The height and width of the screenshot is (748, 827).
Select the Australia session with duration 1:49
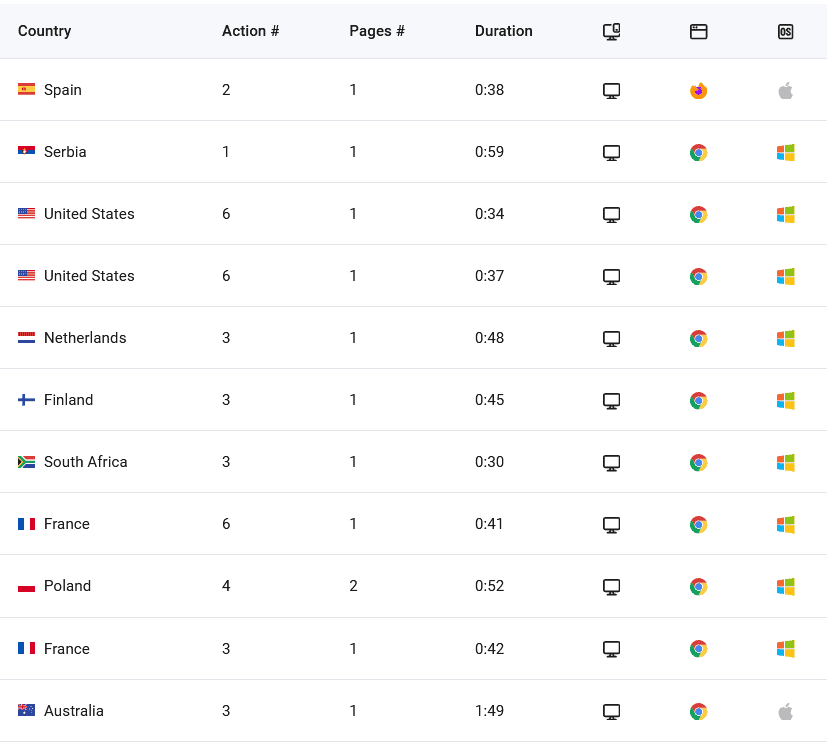tap(414, 711)
